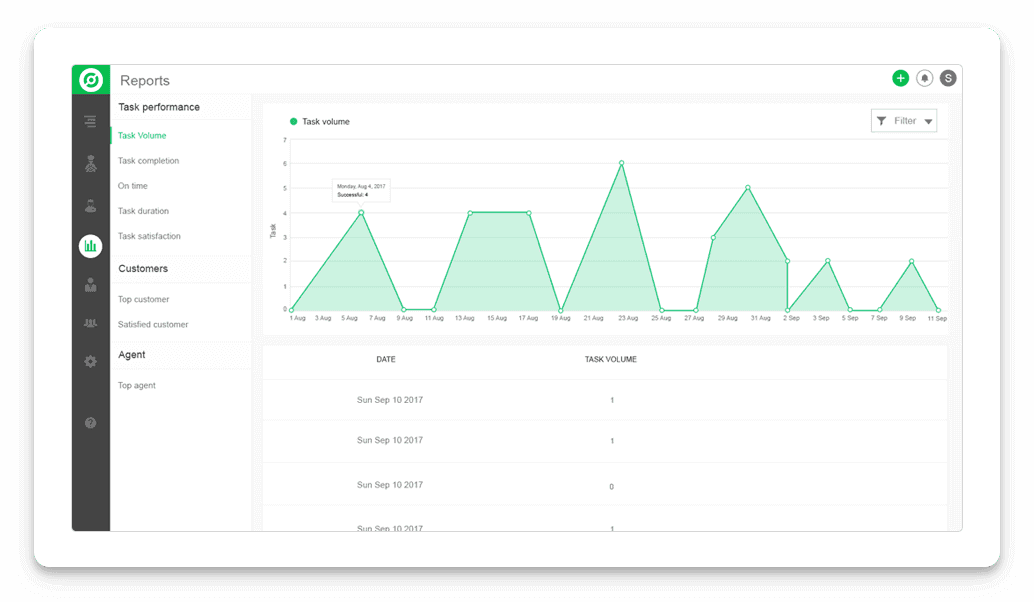Select Task Volume report
The image size is (1034, 602).
[x=142, y=135]
